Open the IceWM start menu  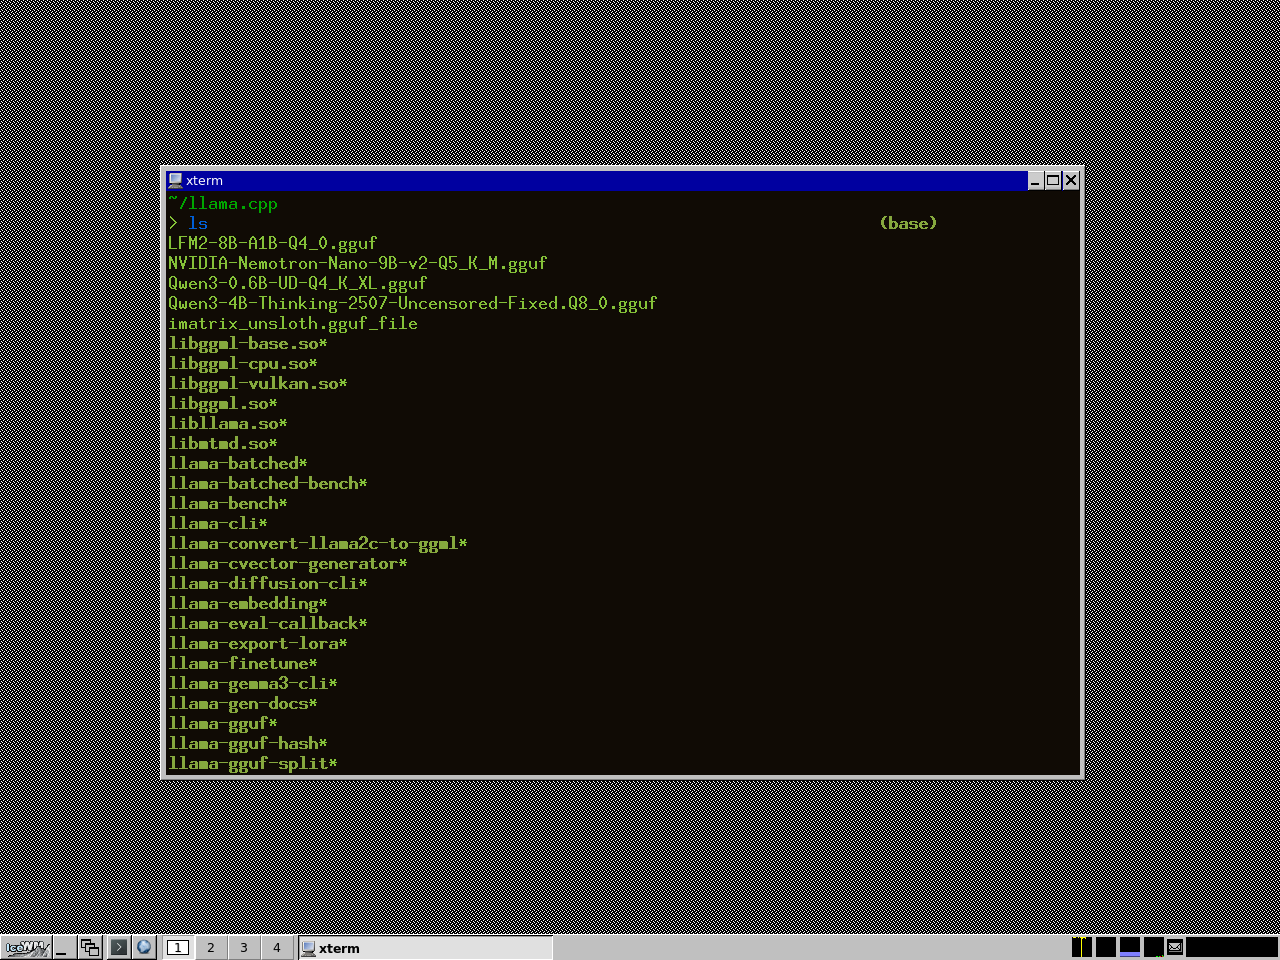click(x=26, y=947)
